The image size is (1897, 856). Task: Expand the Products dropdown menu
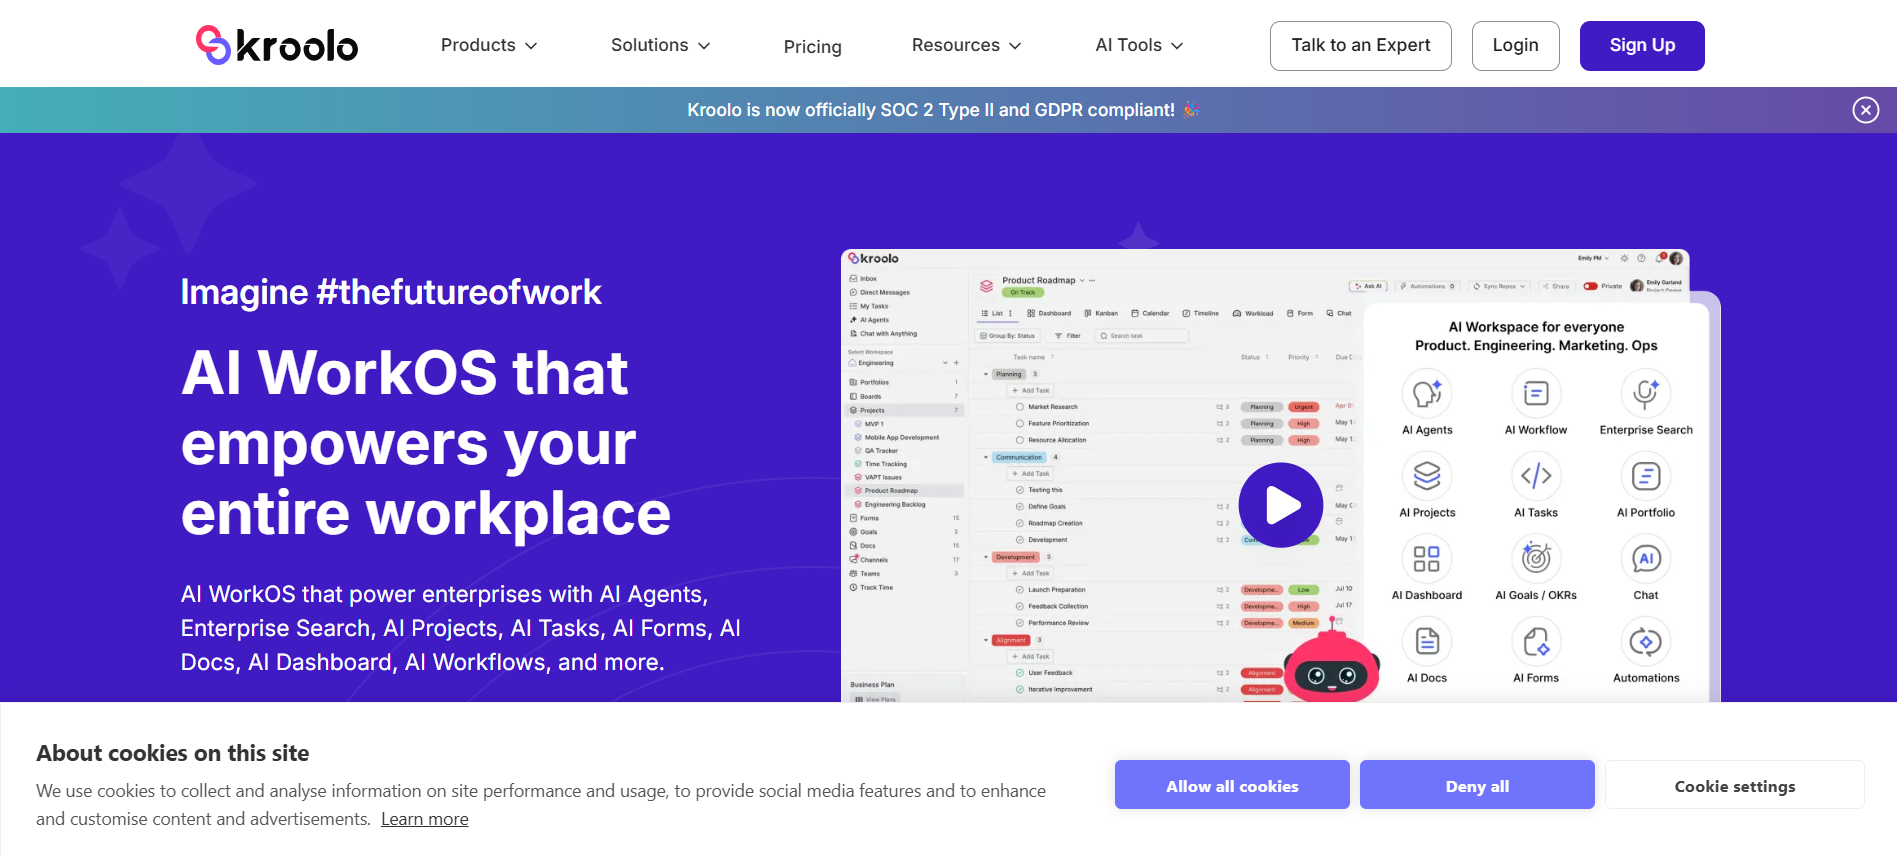pos(489,45)
